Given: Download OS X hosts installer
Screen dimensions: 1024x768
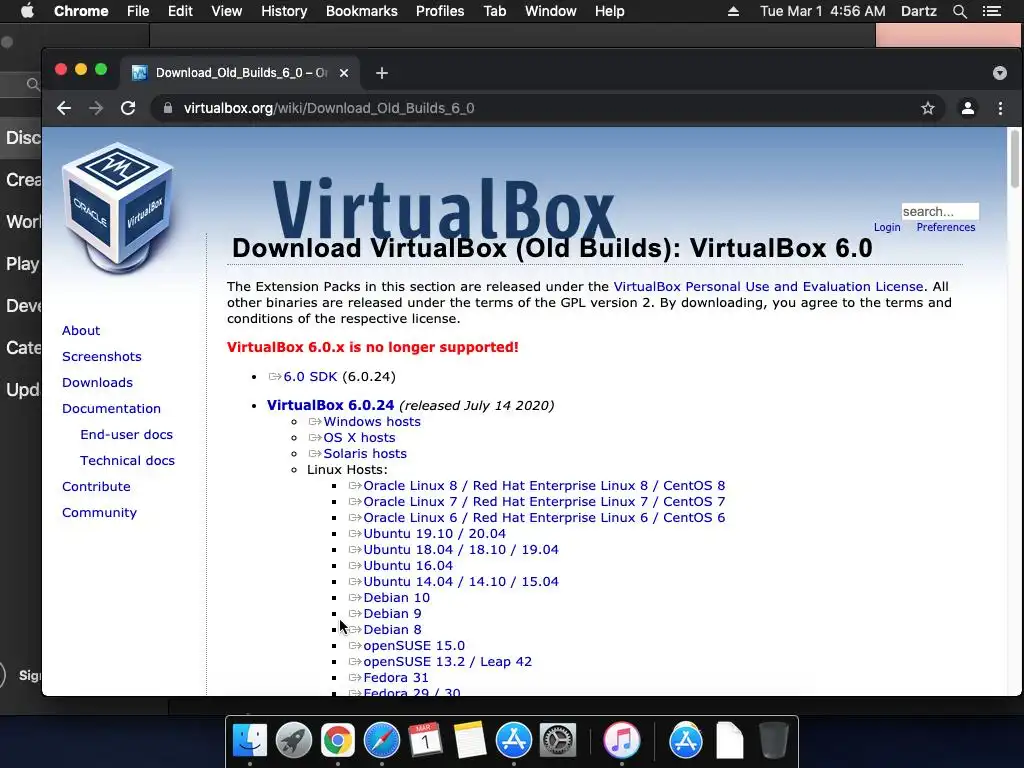Looking at the screenshot, I should click(x=359, y=438).
